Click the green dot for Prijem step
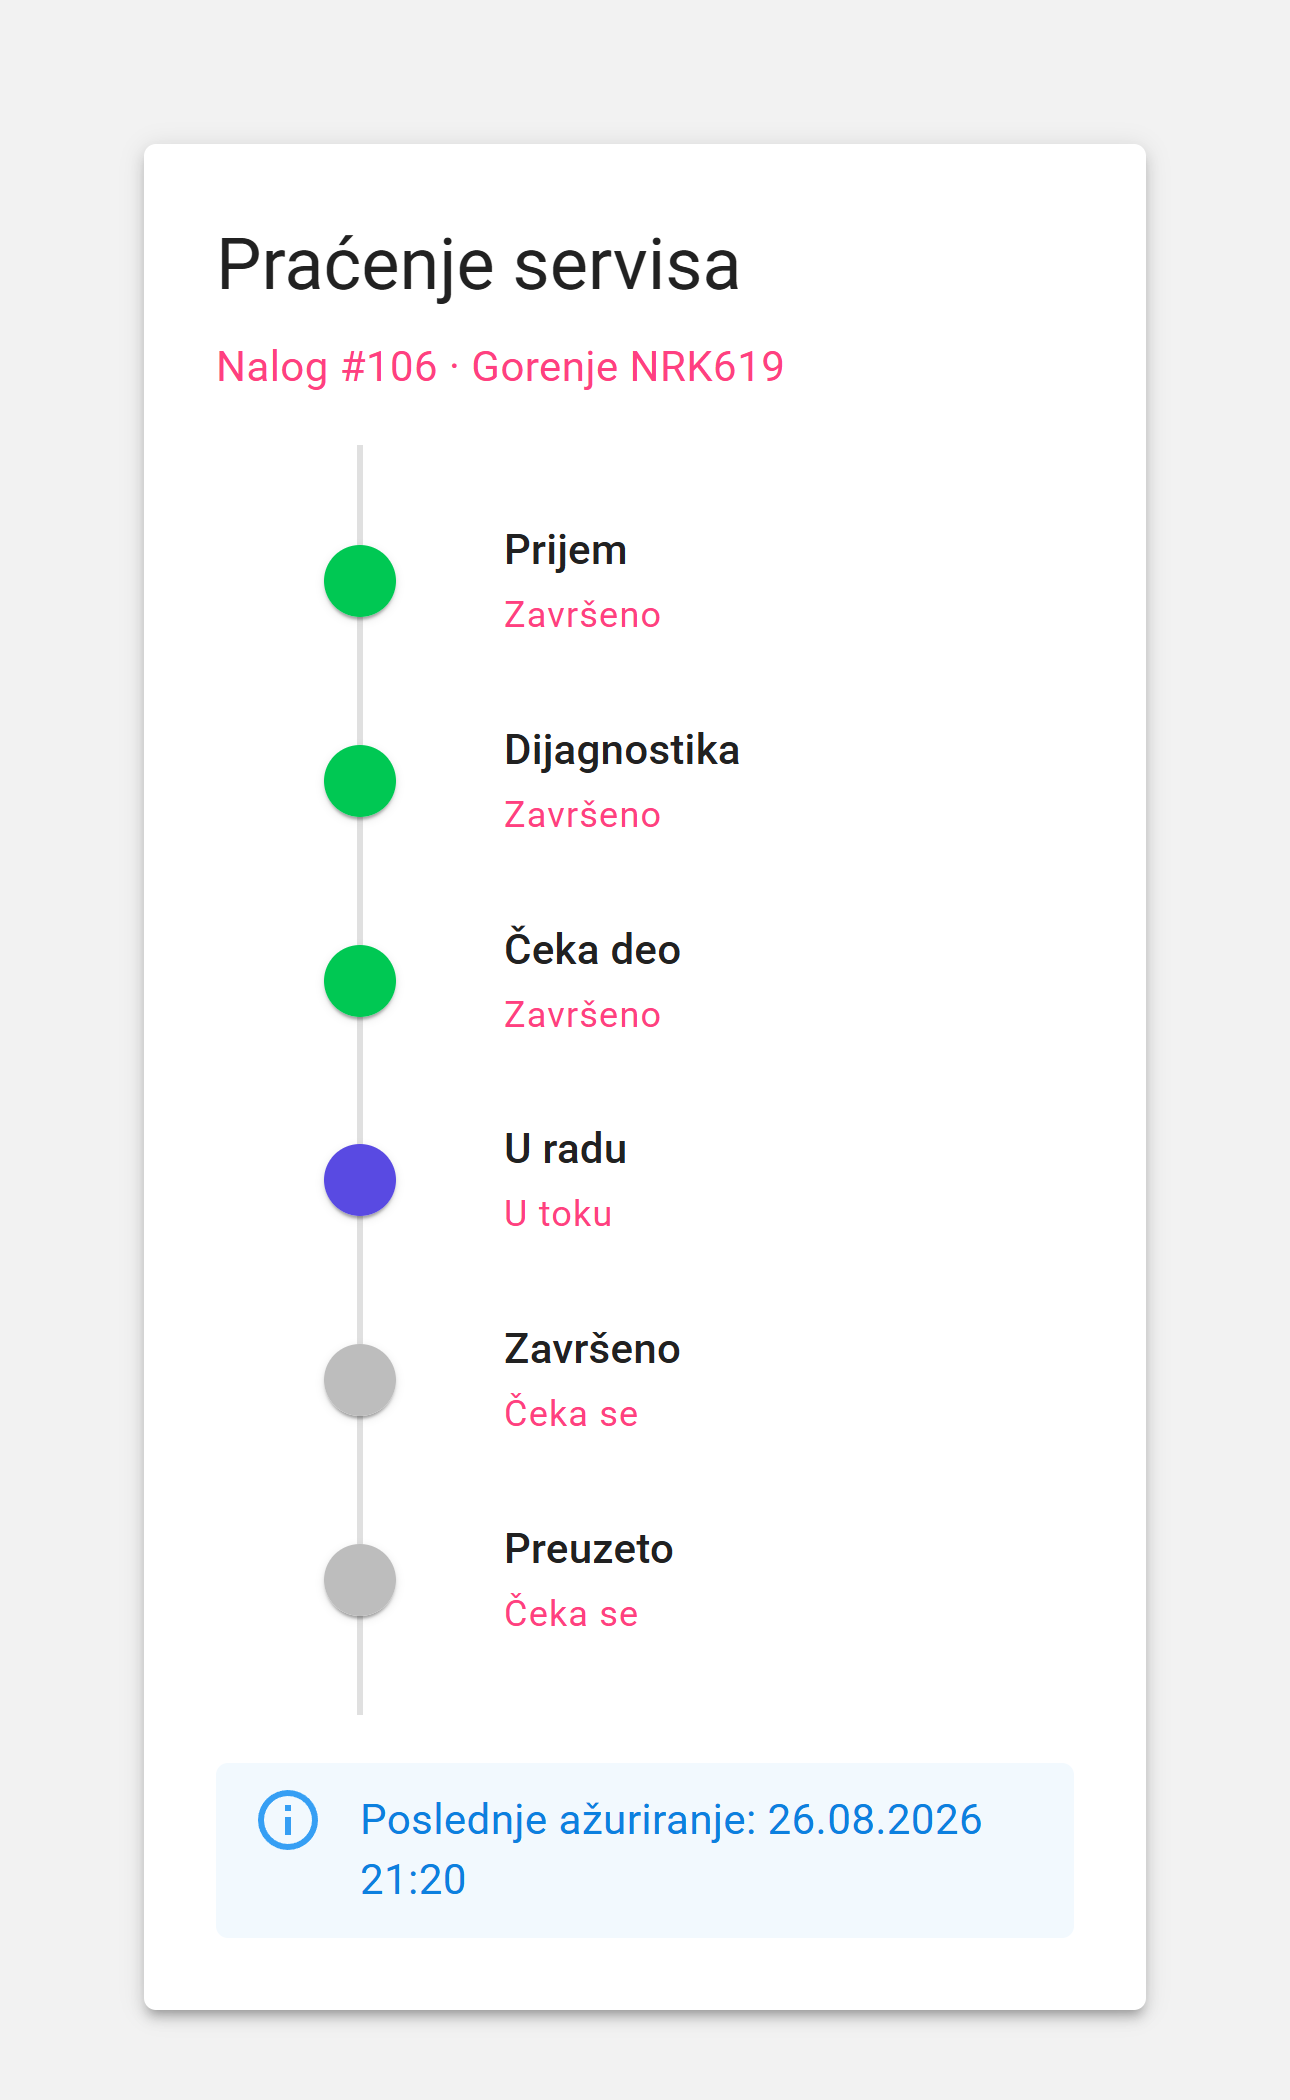Viewport: 1290px width, 2100px height. pos(360,581)
